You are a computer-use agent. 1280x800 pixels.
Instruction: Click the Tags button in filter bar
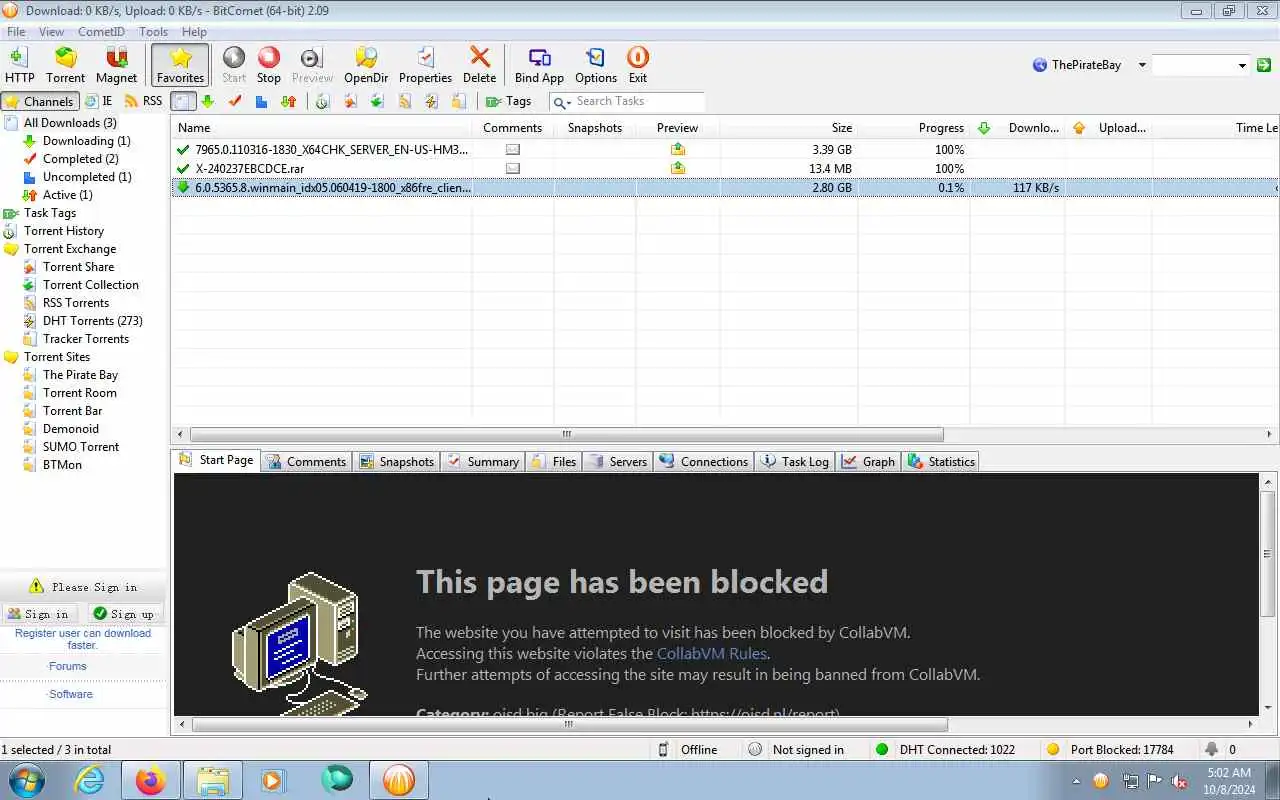(x=509, y=101)
